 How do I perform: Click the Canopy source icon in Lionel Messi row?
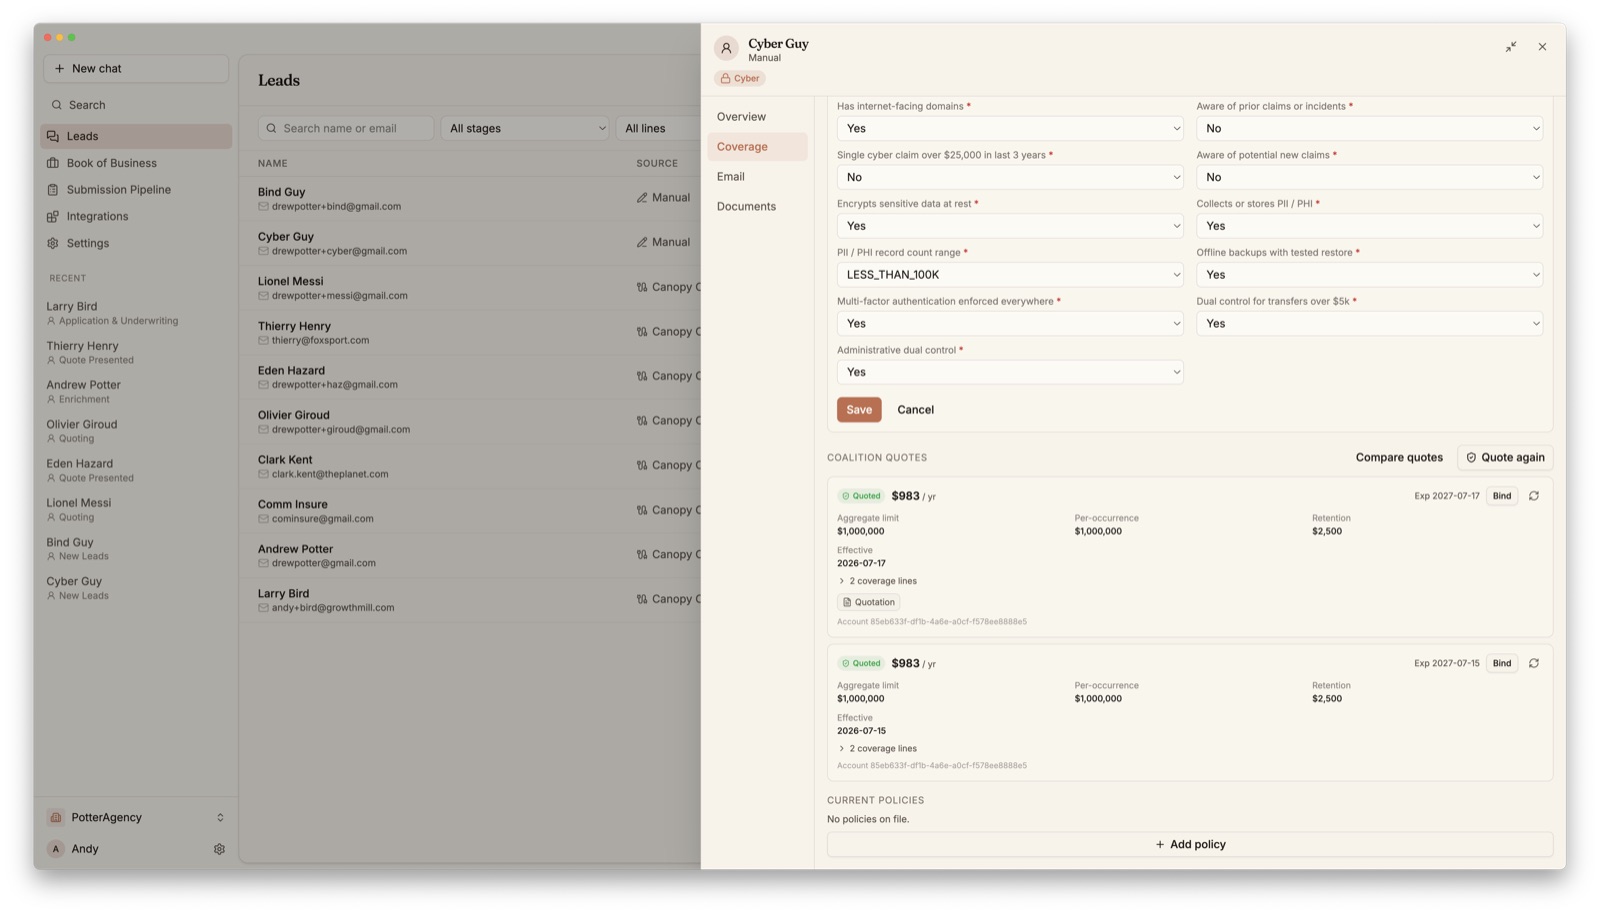pos(642,287)
